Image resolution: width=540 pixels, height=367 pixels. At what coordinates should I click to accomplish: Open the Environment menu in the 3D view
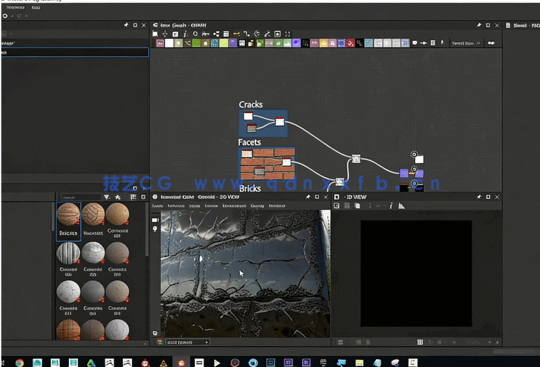pos(234,206)
